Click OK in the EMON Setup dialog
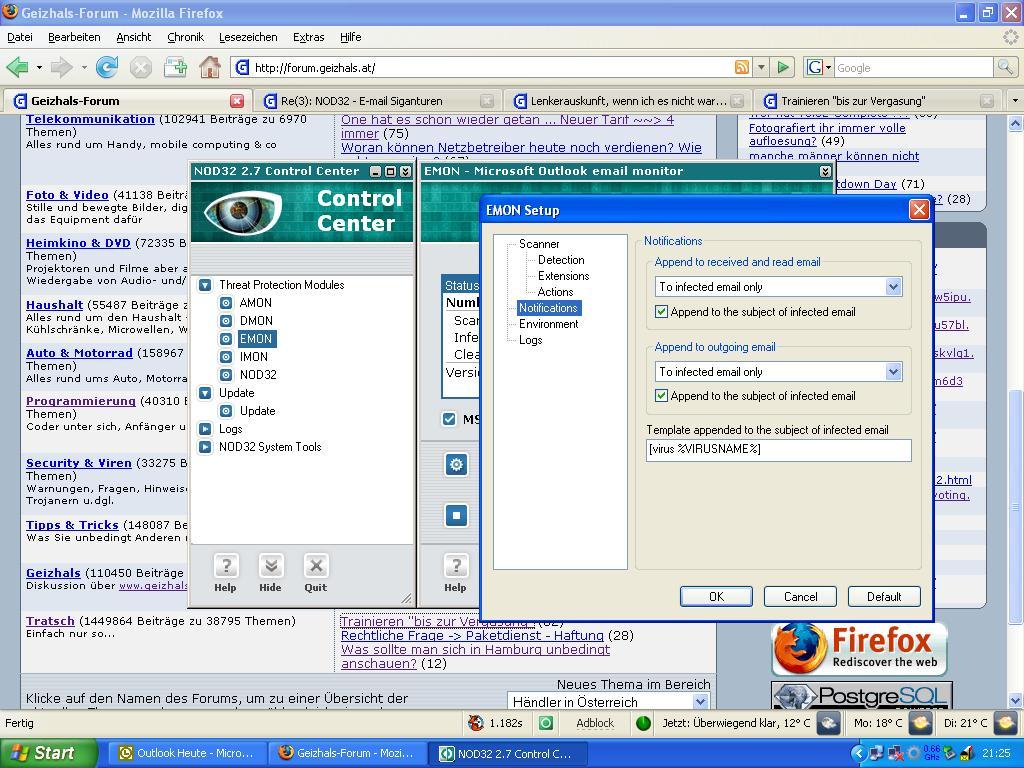The width and height of the screenshot is (1024, 768). click(x=716, y=596)
